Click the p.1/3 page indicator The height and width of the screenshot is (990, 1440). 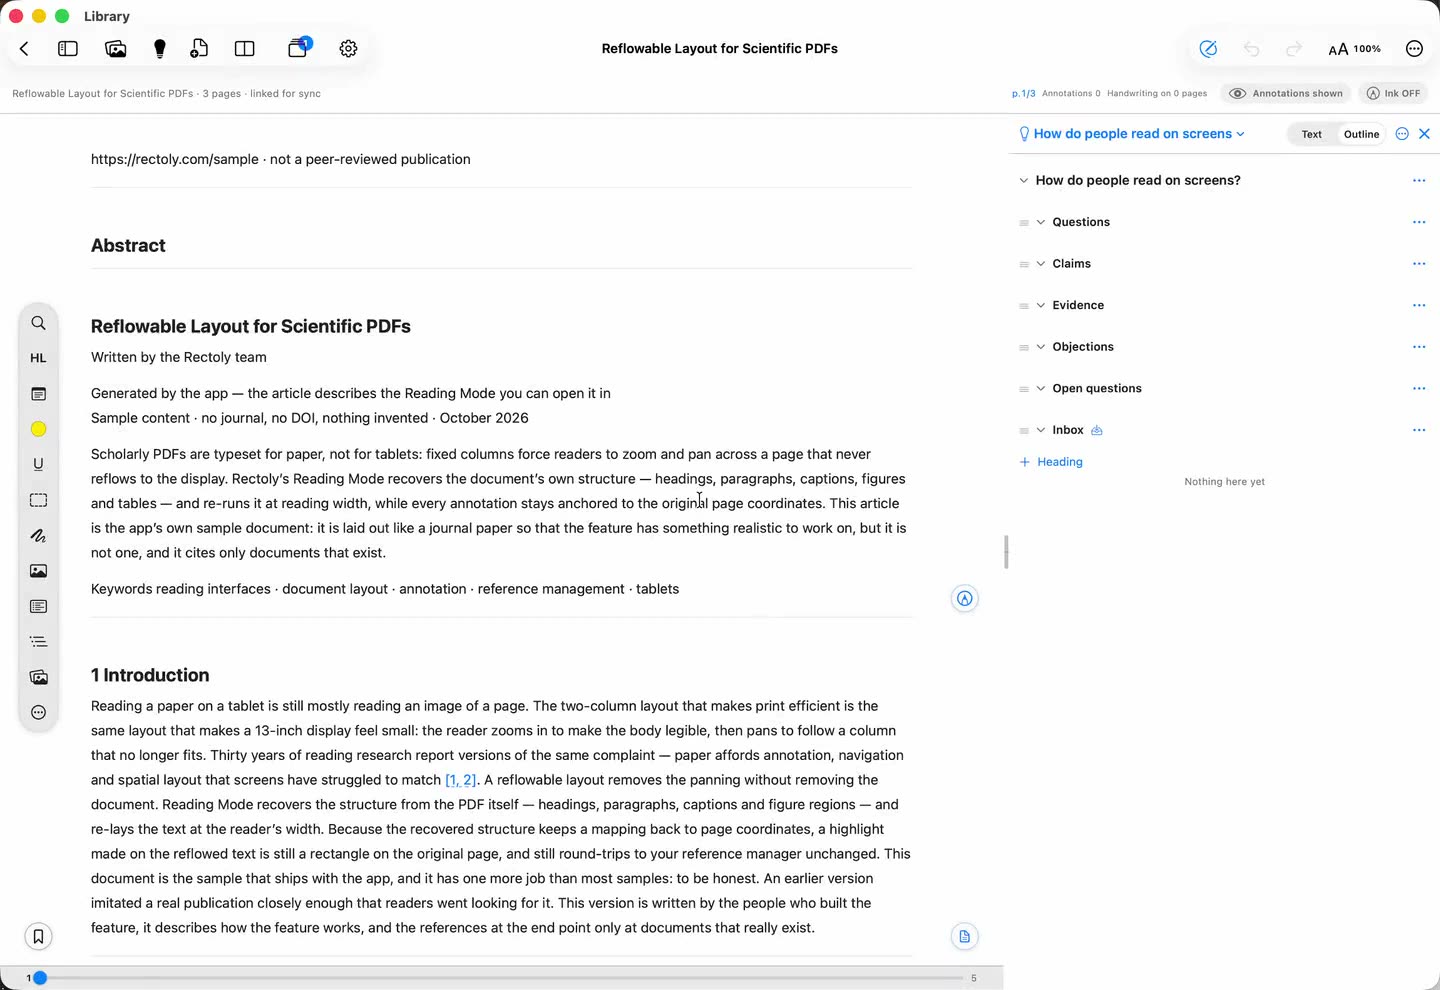[x=1023, y=93]
